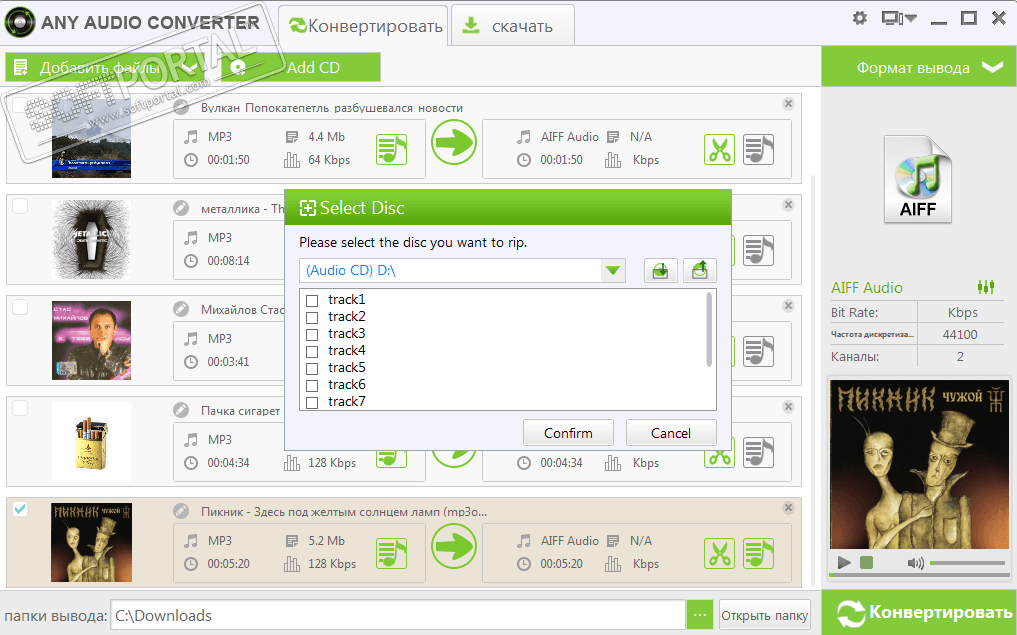Open audio settings equalizer icon beside AIFF Audio
The width and height of the screenshot is (1017, 635).
coord(985,287)
